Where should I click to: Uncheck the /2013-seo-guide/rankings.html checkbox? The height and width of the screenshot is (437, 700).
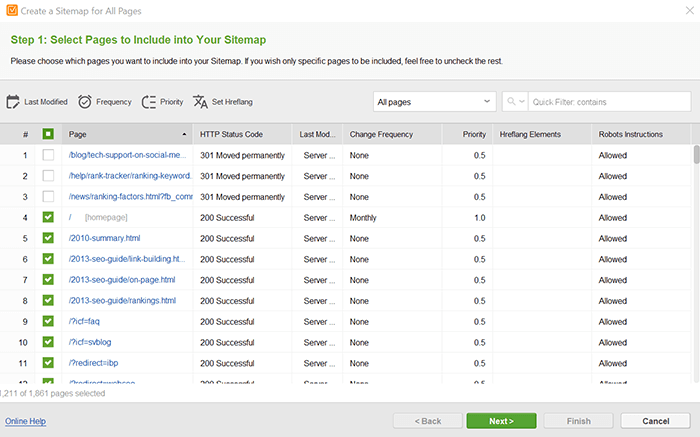pos(48,300)
